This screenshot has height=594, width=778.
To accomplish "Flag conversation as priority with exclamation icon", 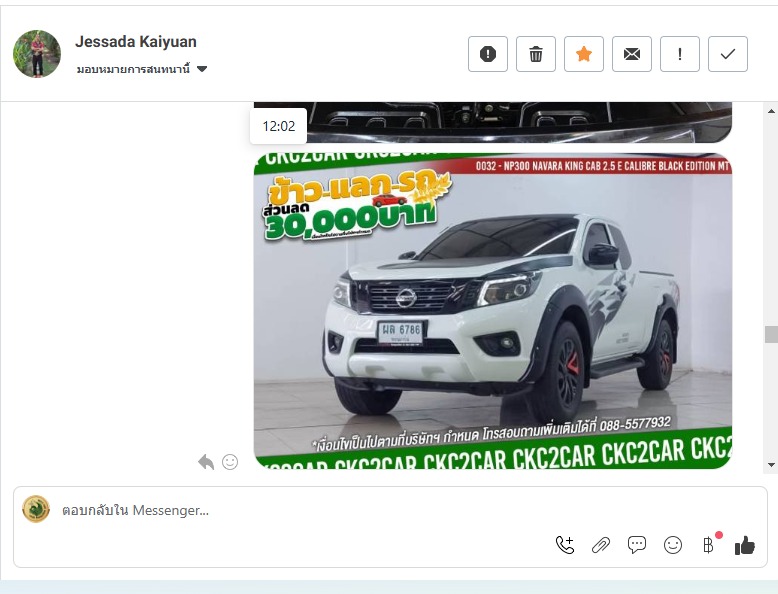I will [x=680, y=54].
